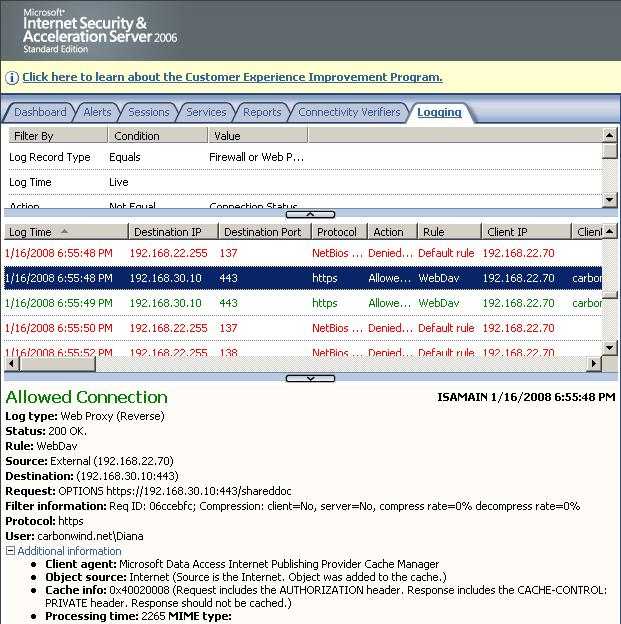Collapse the Additional information section

(10, 551)
